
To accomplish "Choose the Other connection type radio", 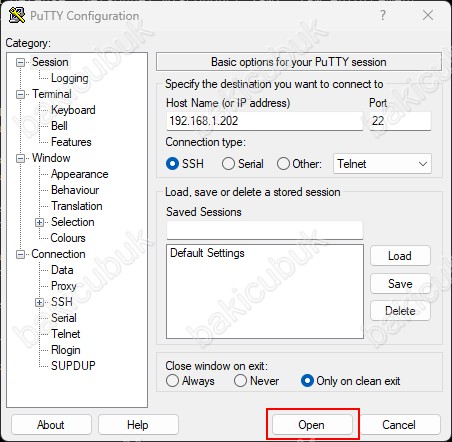I will tap(283, 164).
